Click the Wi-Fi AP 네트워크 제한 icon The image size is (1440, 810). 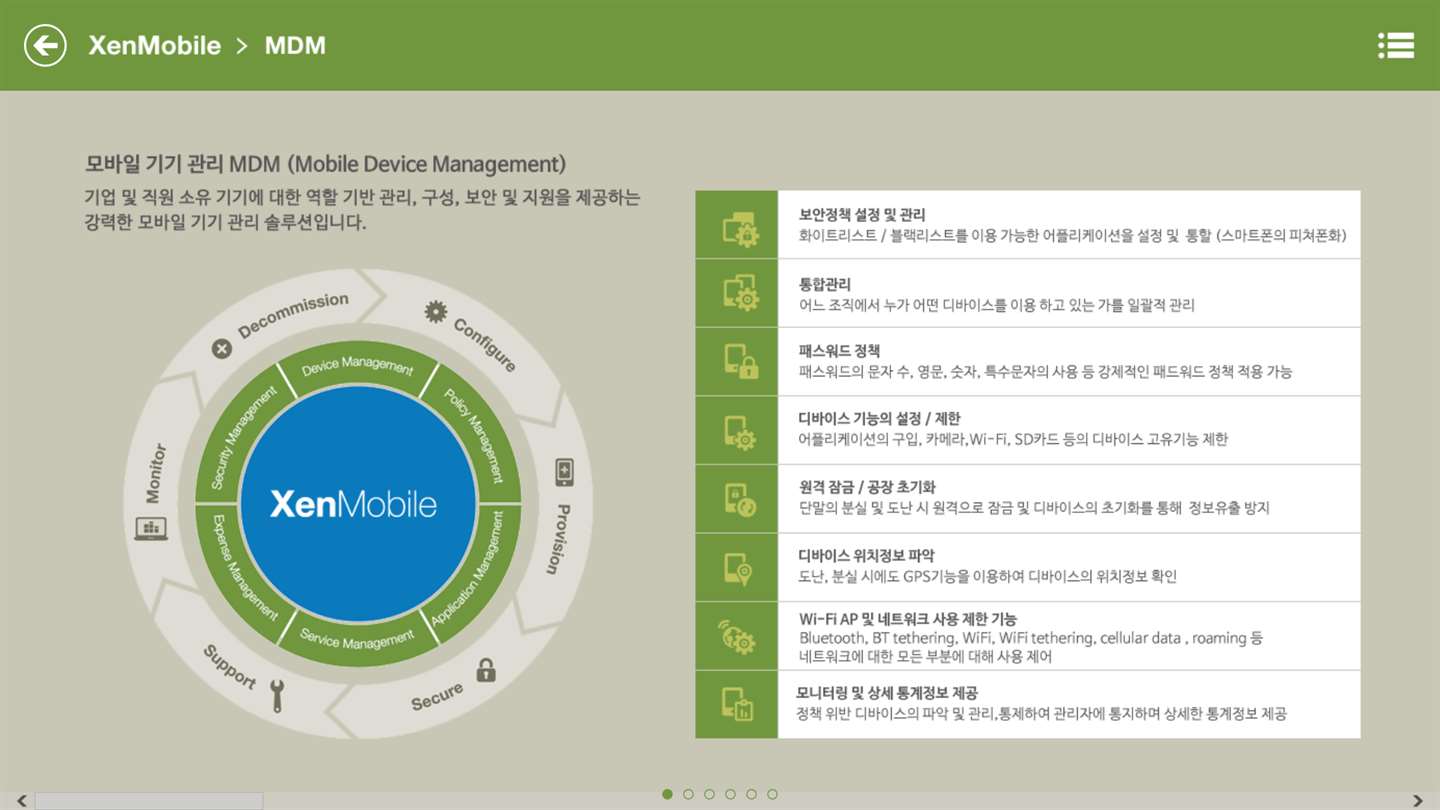(738, 636)
